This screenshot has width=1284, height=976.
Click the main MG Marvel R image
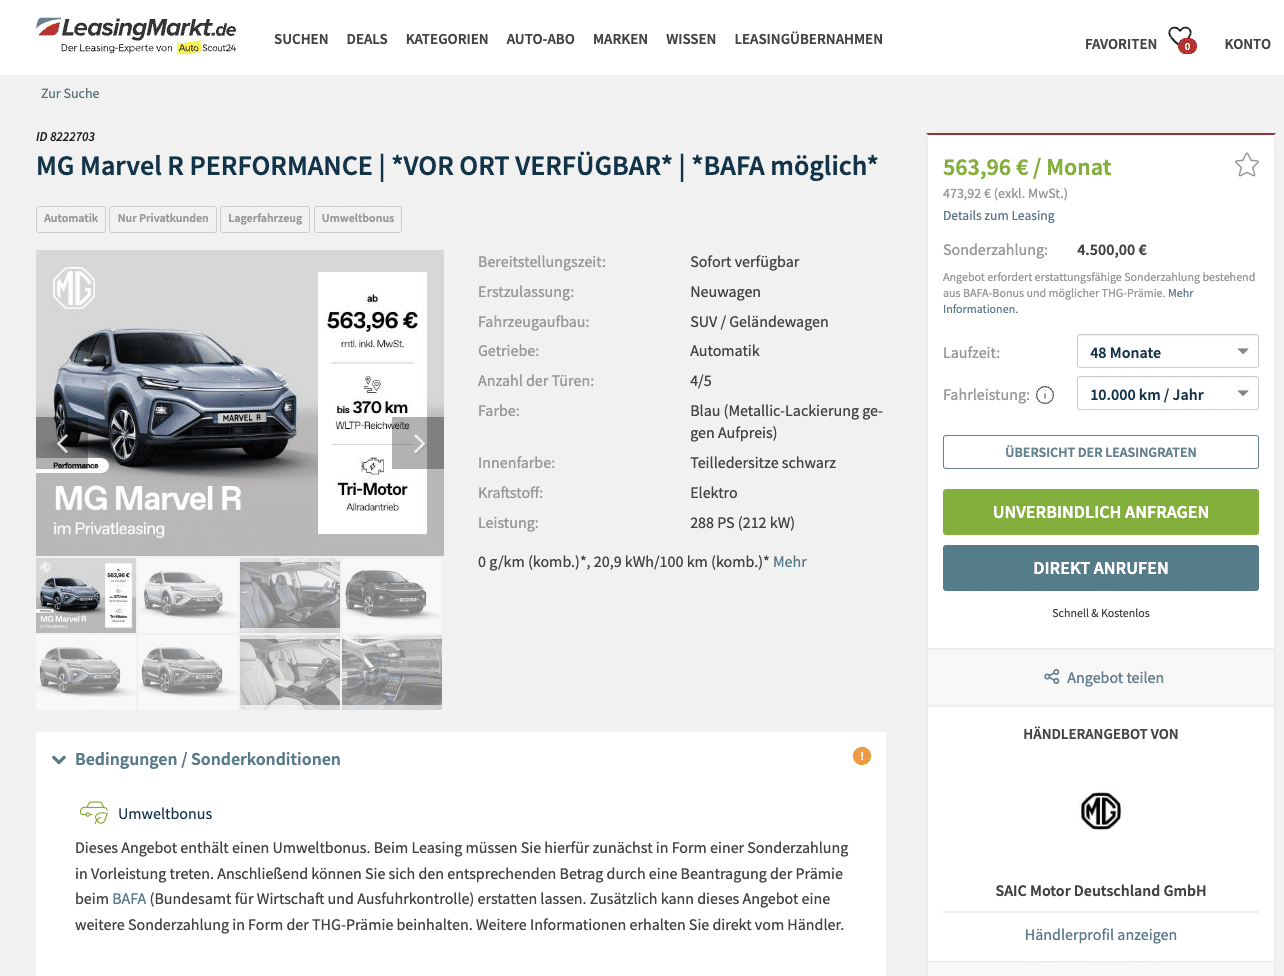pos(240,403)
